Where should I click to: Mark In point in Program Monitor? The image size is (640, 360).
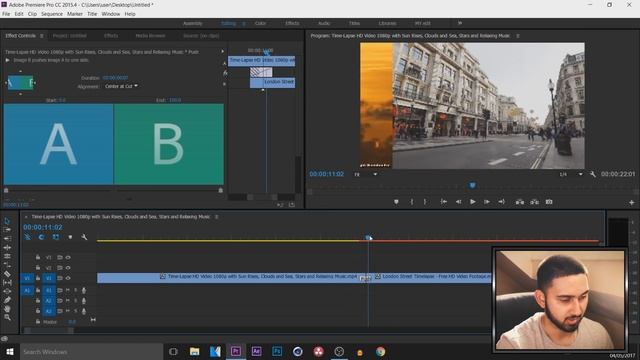[x=411, y=202]
